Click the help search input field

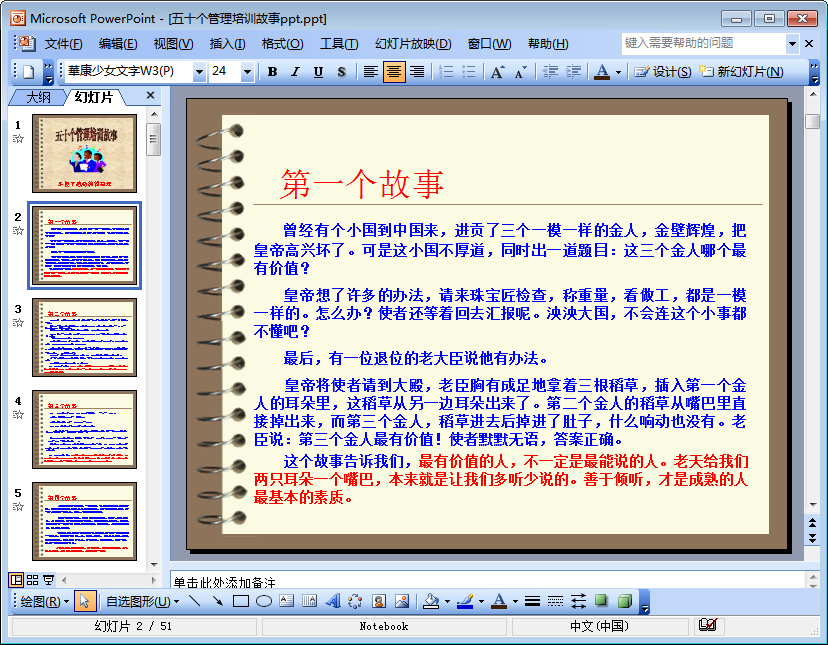(704, 43)
